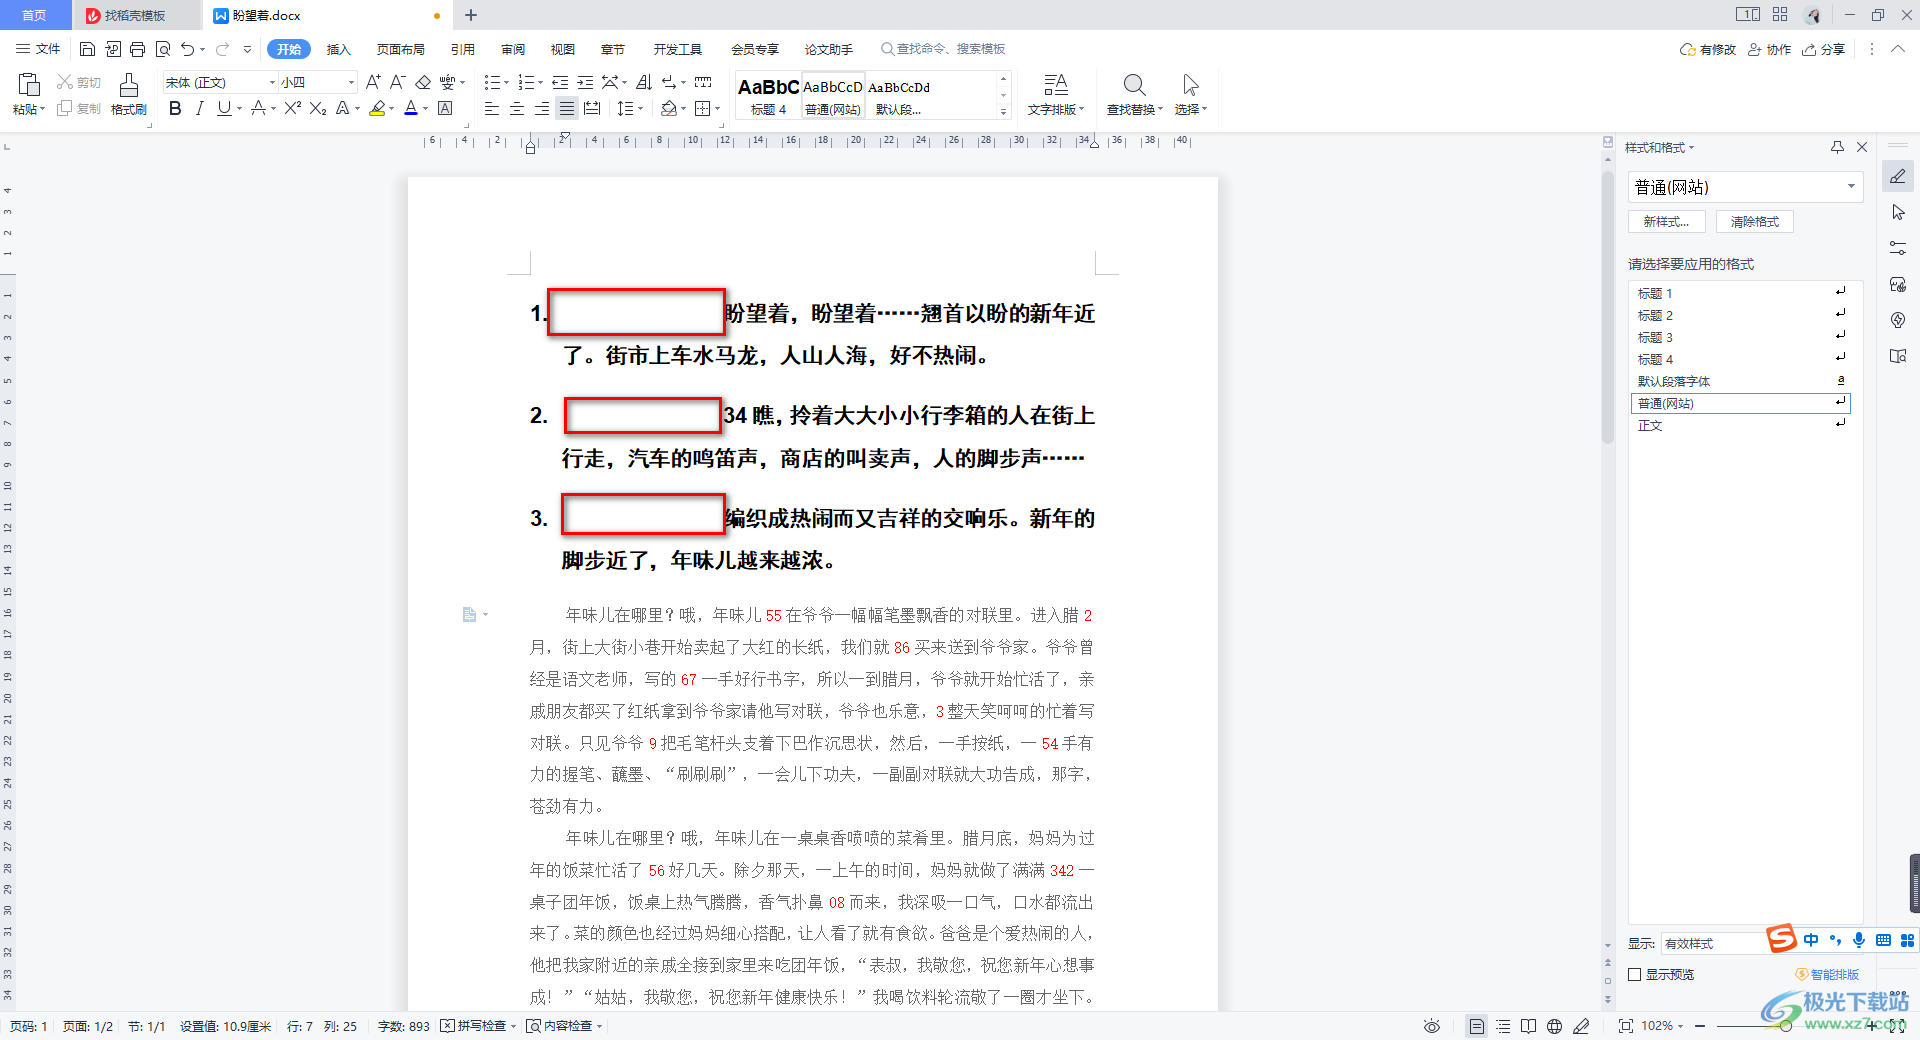Open the current style dropdown 普通(网站) in panel
Image resolution: width=1920 pixels, height=1040 pixels.
pyautogui.click(x=1851, y=187)
